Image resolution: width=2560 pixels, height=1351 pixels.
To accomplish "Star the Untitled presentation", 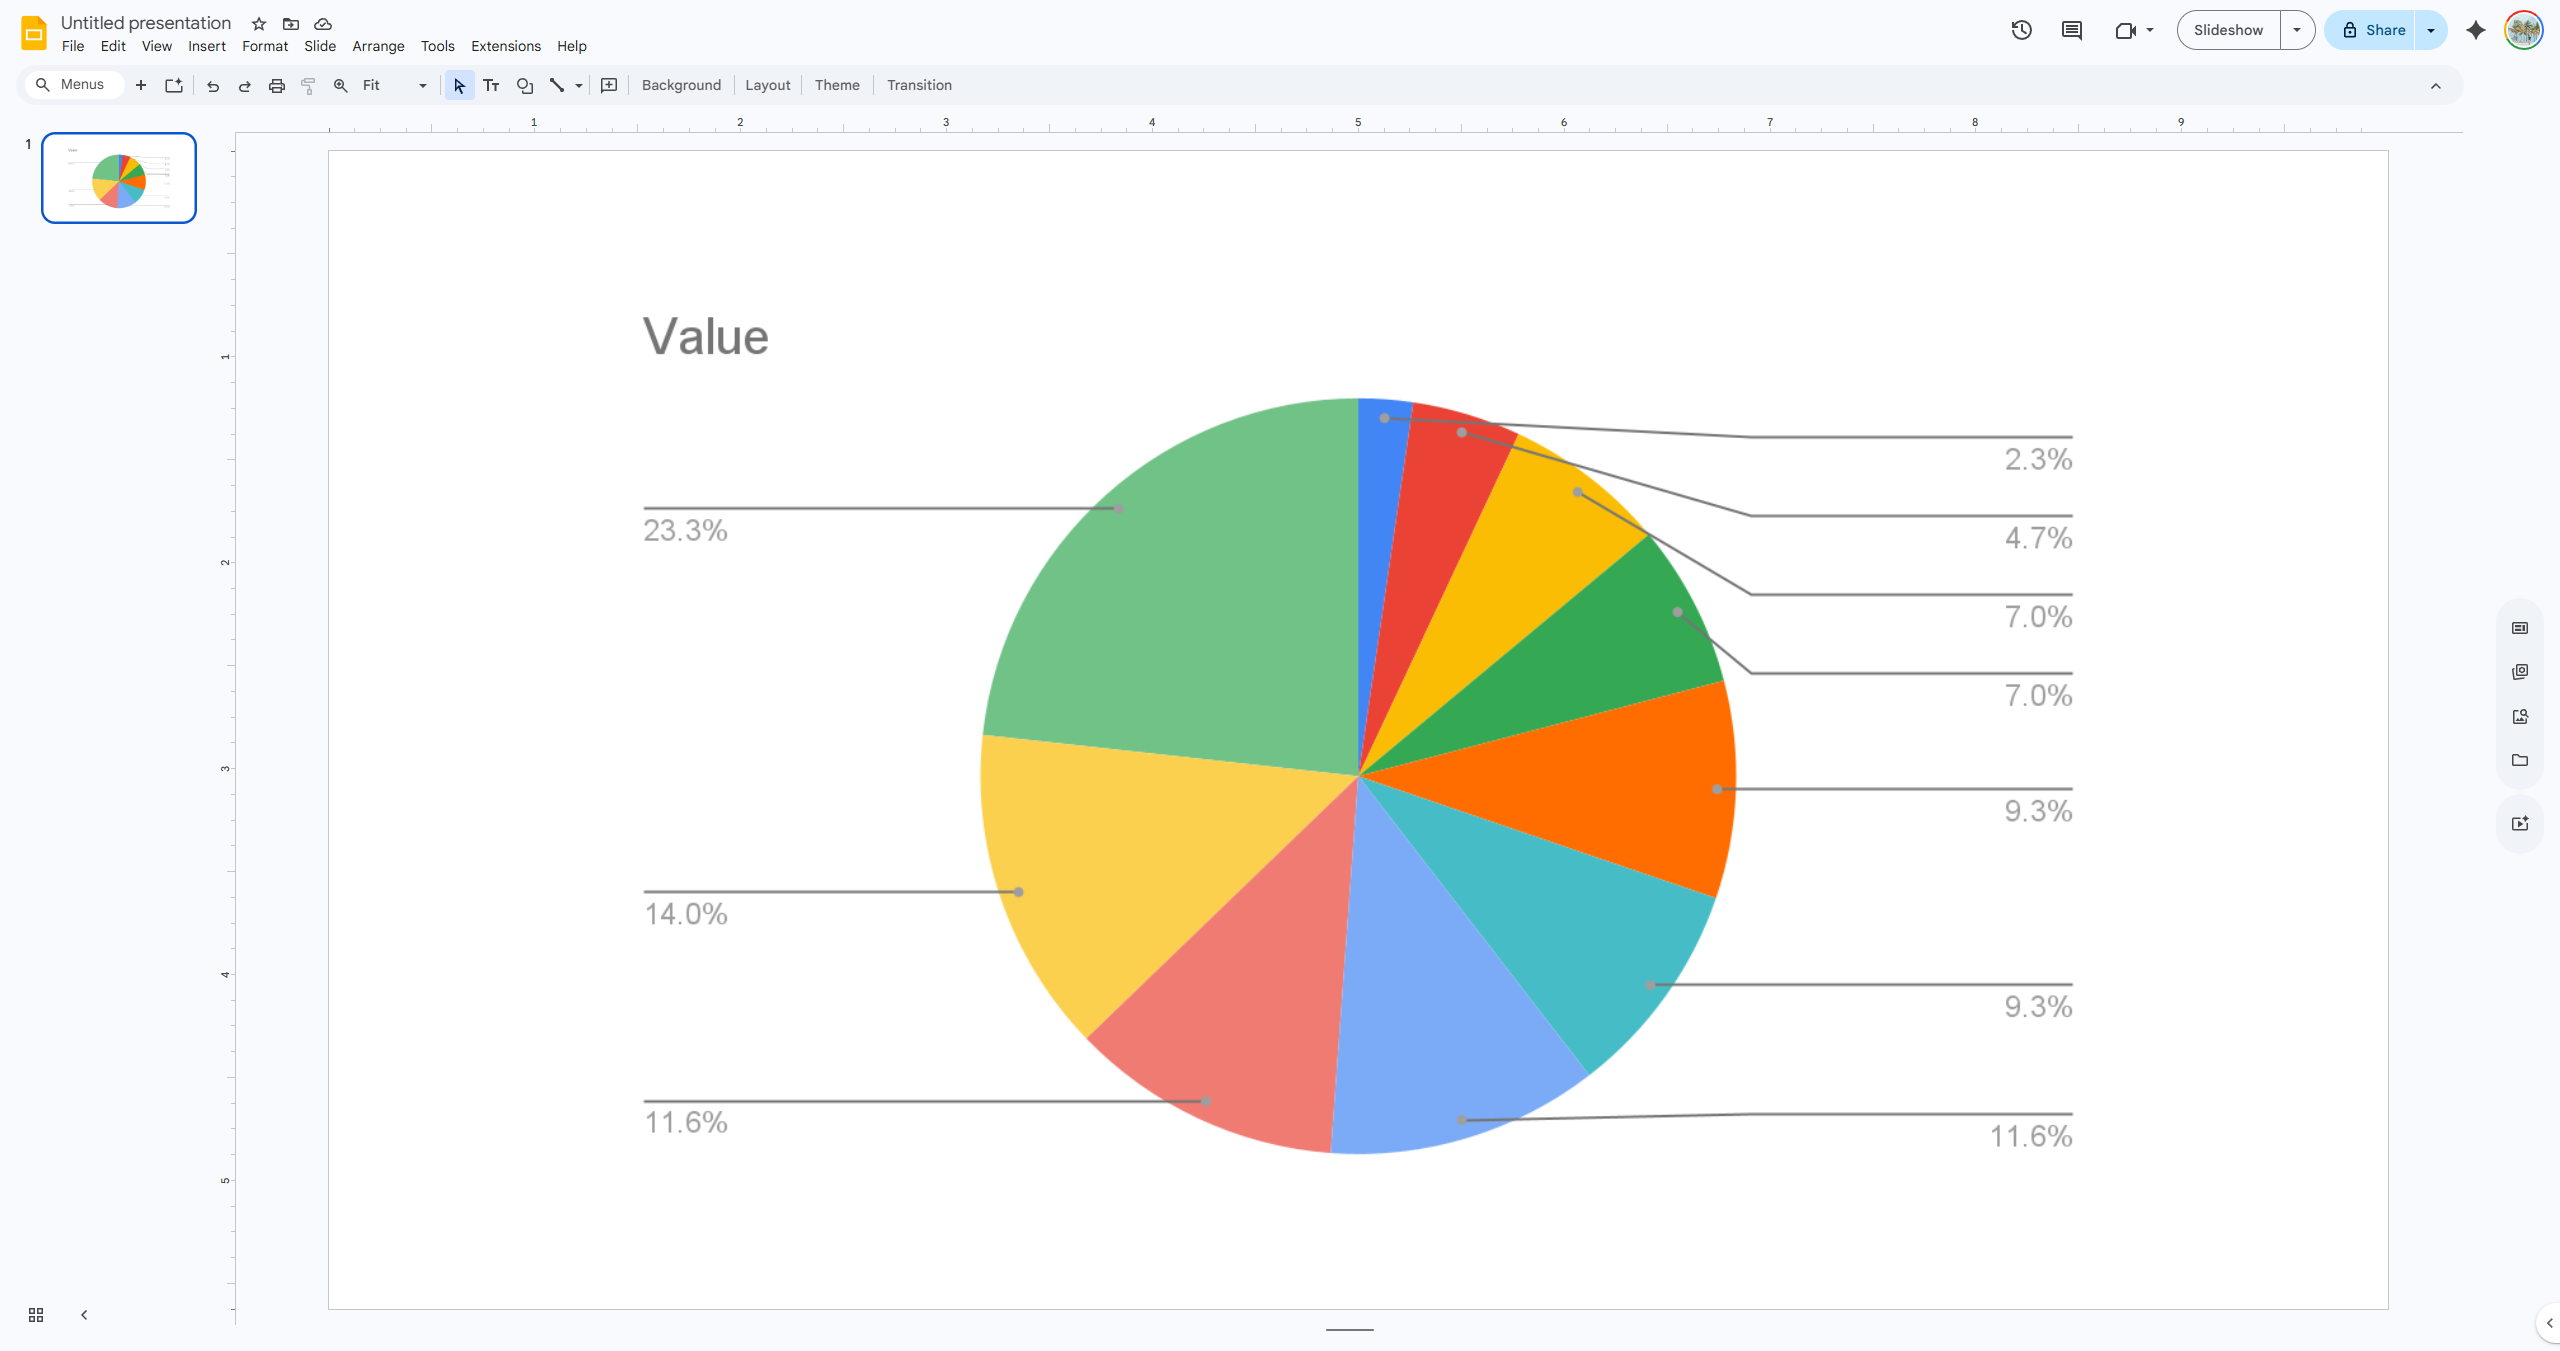I will (x=259, y=24).
